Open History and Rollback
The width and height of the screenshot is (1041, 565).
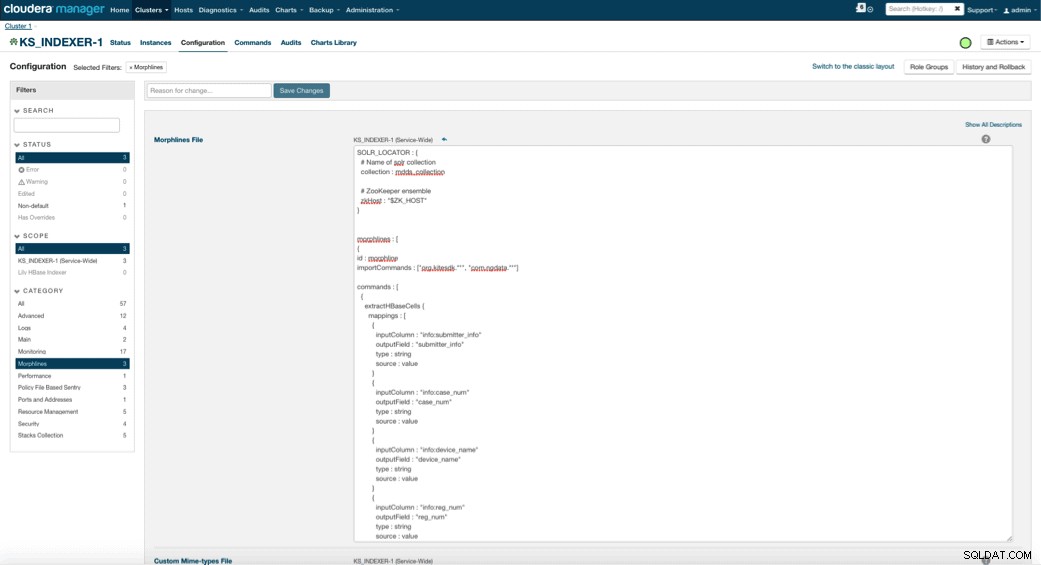pyautogui.click(x=993, y=67)
